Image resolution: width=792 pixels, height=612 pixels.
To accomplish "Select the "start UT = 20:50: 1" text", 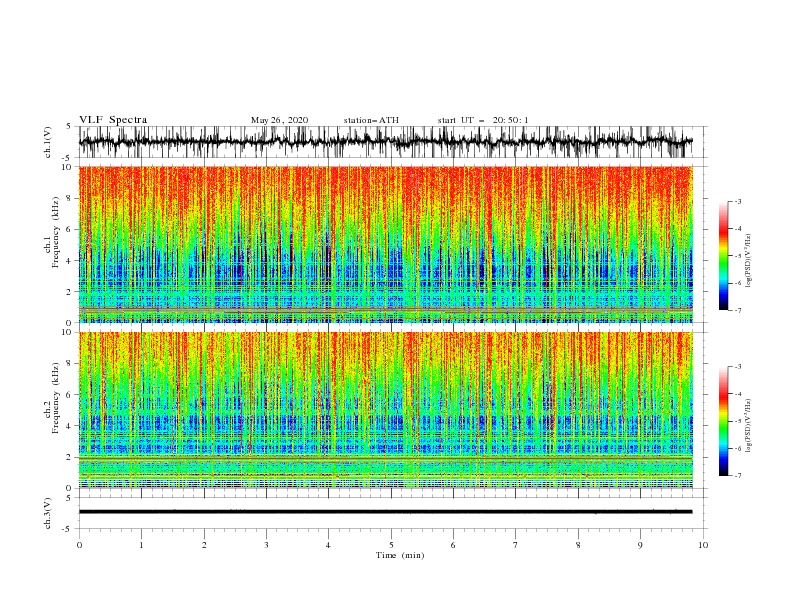I will (483, 120).
